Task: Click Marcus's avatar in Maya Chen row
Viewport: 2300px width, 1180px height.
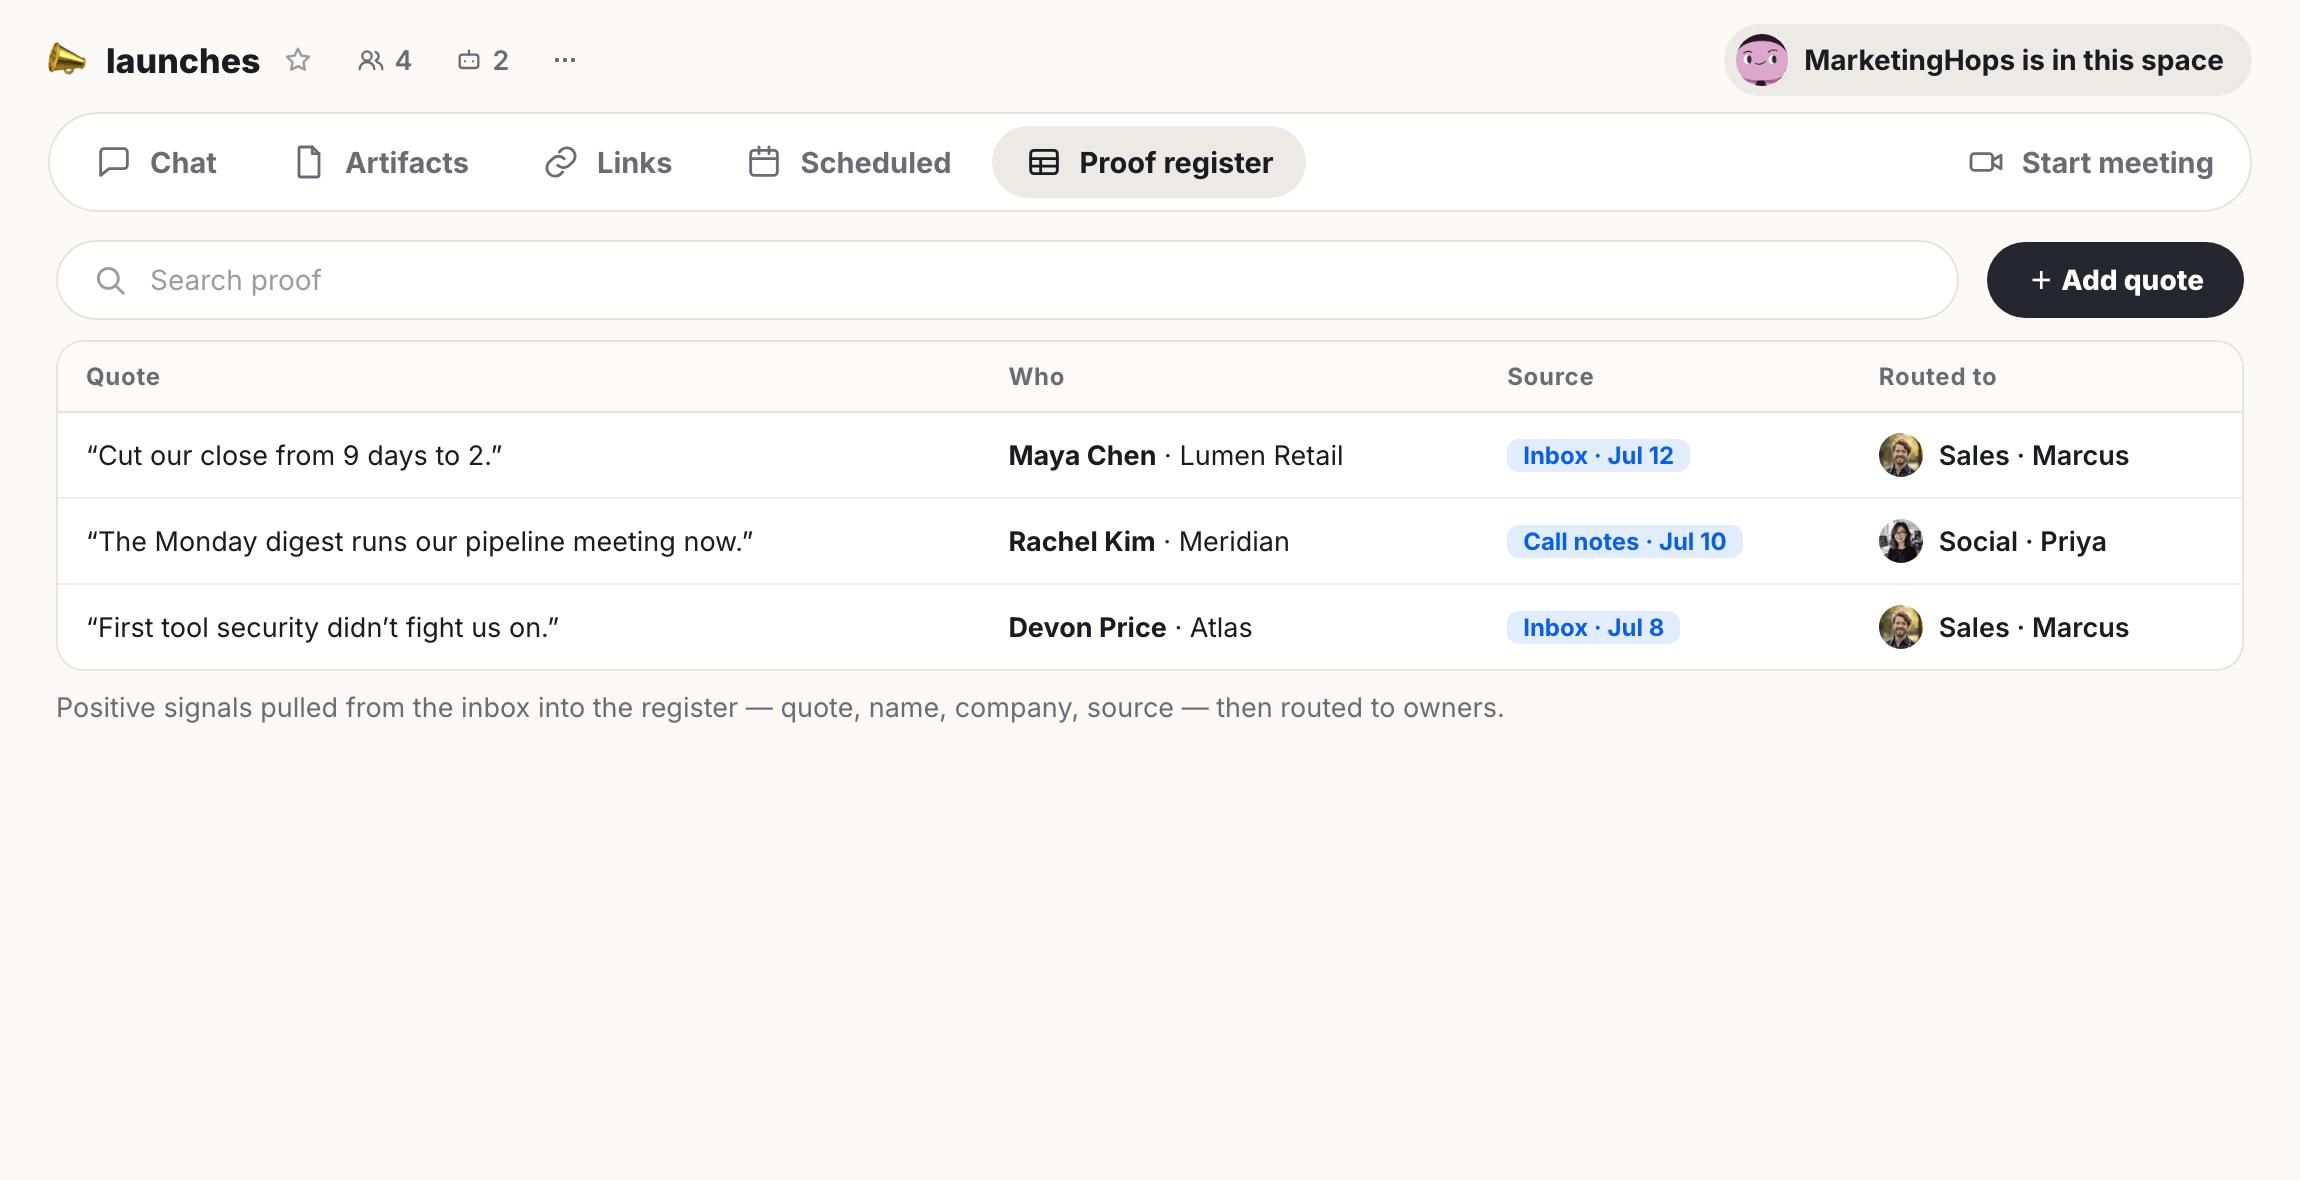Action: (1900, 455)
